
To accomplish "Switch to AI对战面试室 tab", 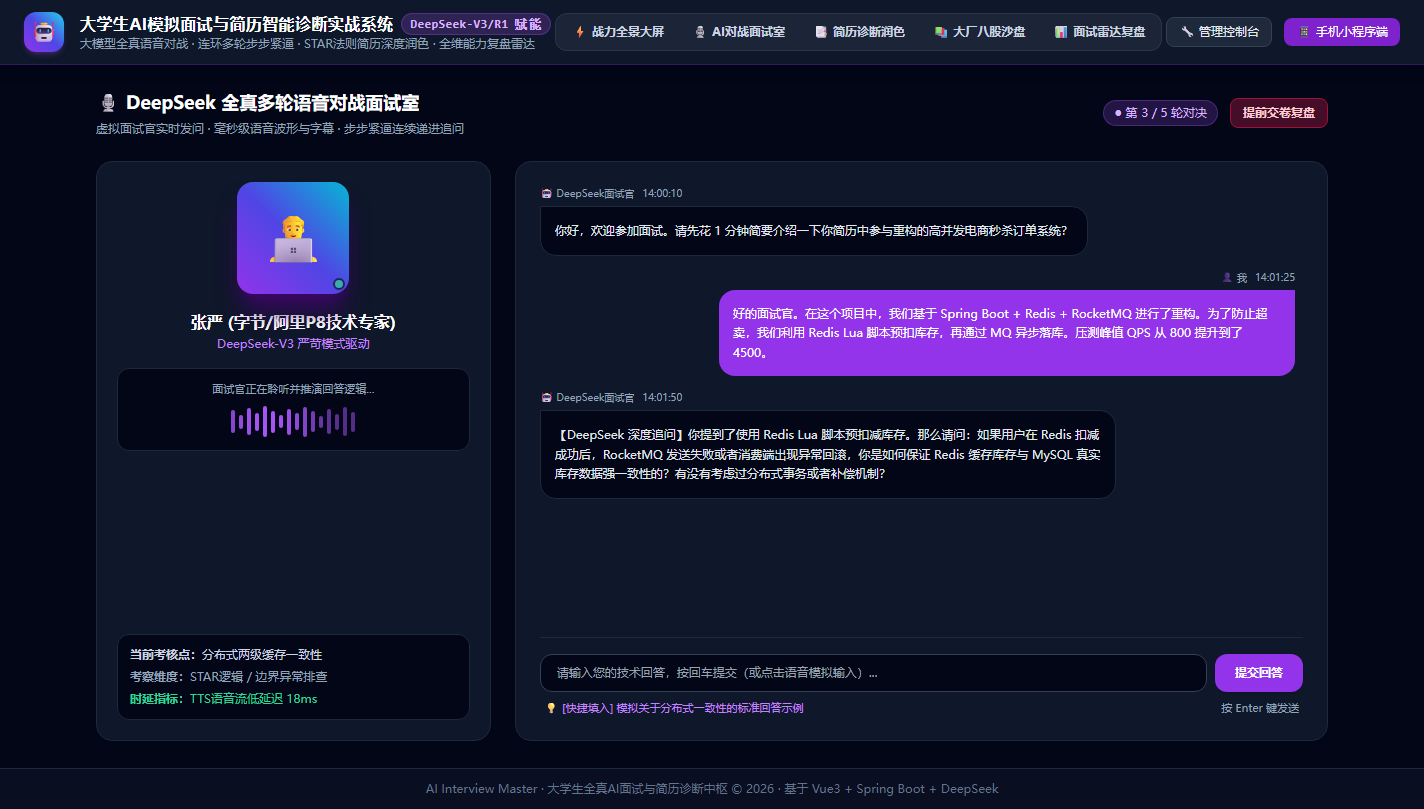I will coord(739,32).
